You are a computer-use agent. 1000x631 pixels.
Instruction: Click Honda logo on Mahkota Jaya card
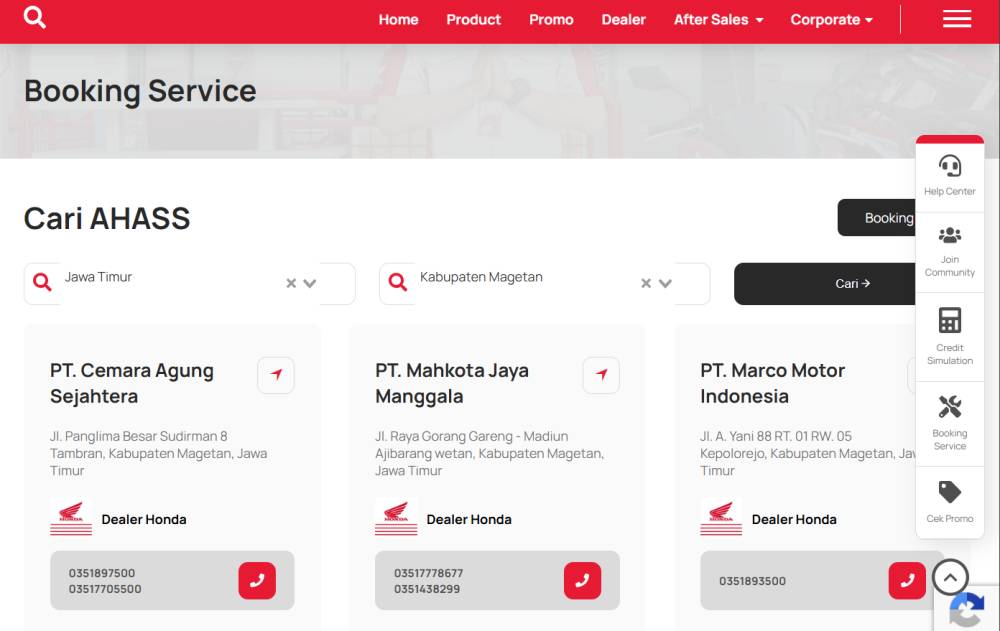(396, 518)
